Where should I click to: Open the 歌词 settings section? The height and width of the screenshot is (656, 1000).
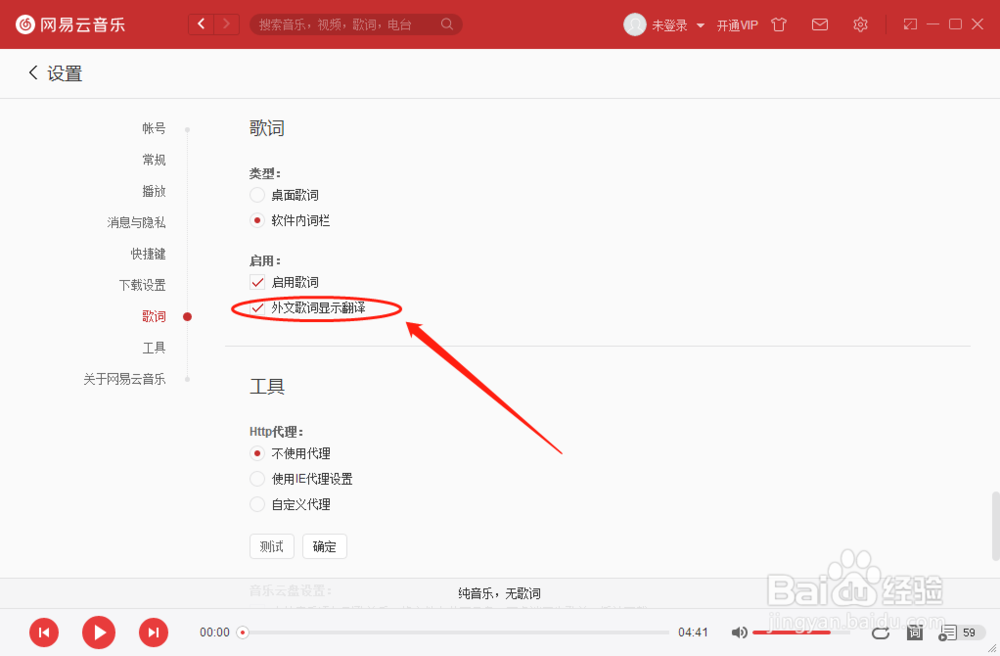(154, 316)
